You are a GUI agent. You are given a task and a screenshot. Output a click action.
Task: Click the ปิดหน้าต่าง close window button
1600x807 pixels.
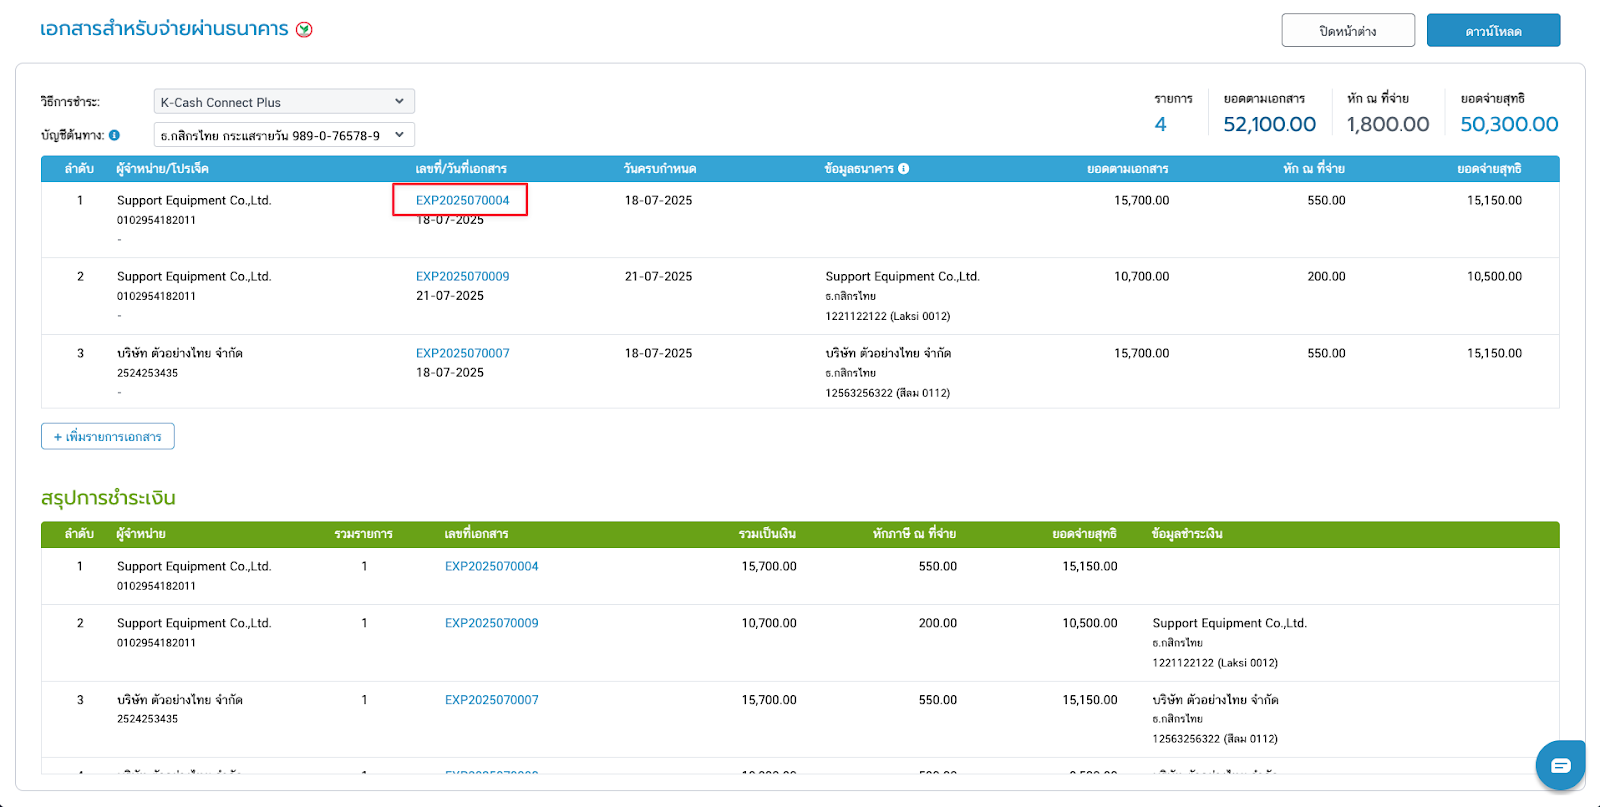pos(1347,31)
